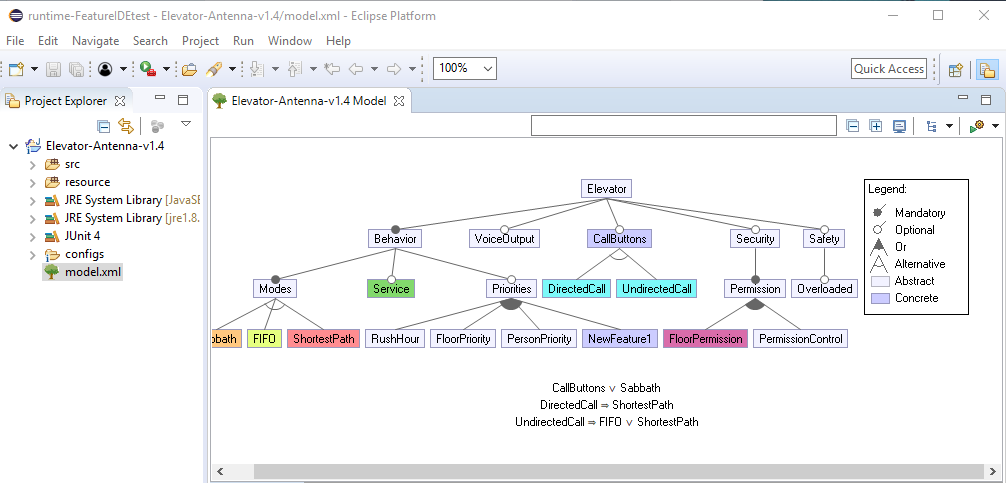Open the layout icon dropdown in model toolbar
The height and width of the screenshot is (483, 1006).
tap(950, 126)
